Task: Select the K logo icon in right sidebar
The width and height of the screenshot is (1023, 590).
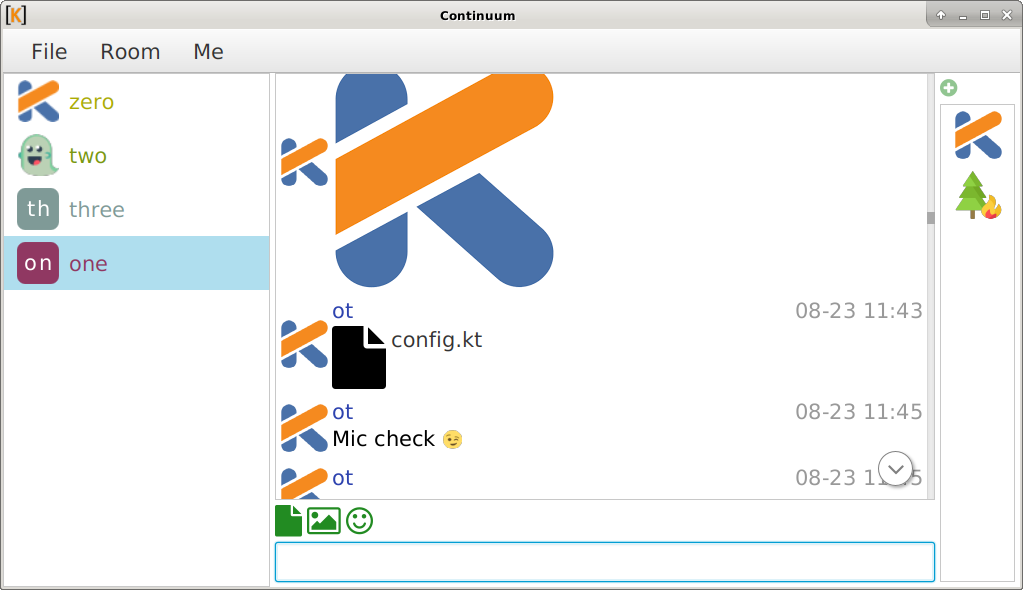Action: [x=977, y=135]
